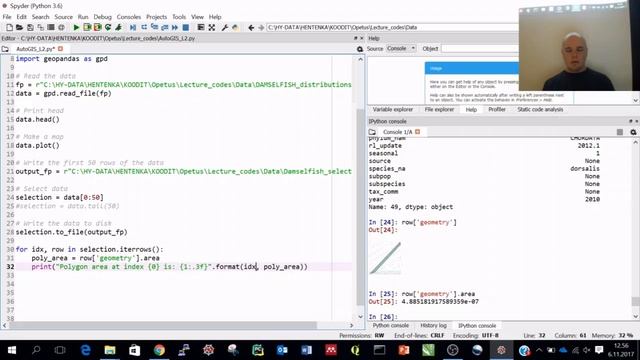Open Chrome from the taskbar
640x360 pixels.
tap(159, 350)
